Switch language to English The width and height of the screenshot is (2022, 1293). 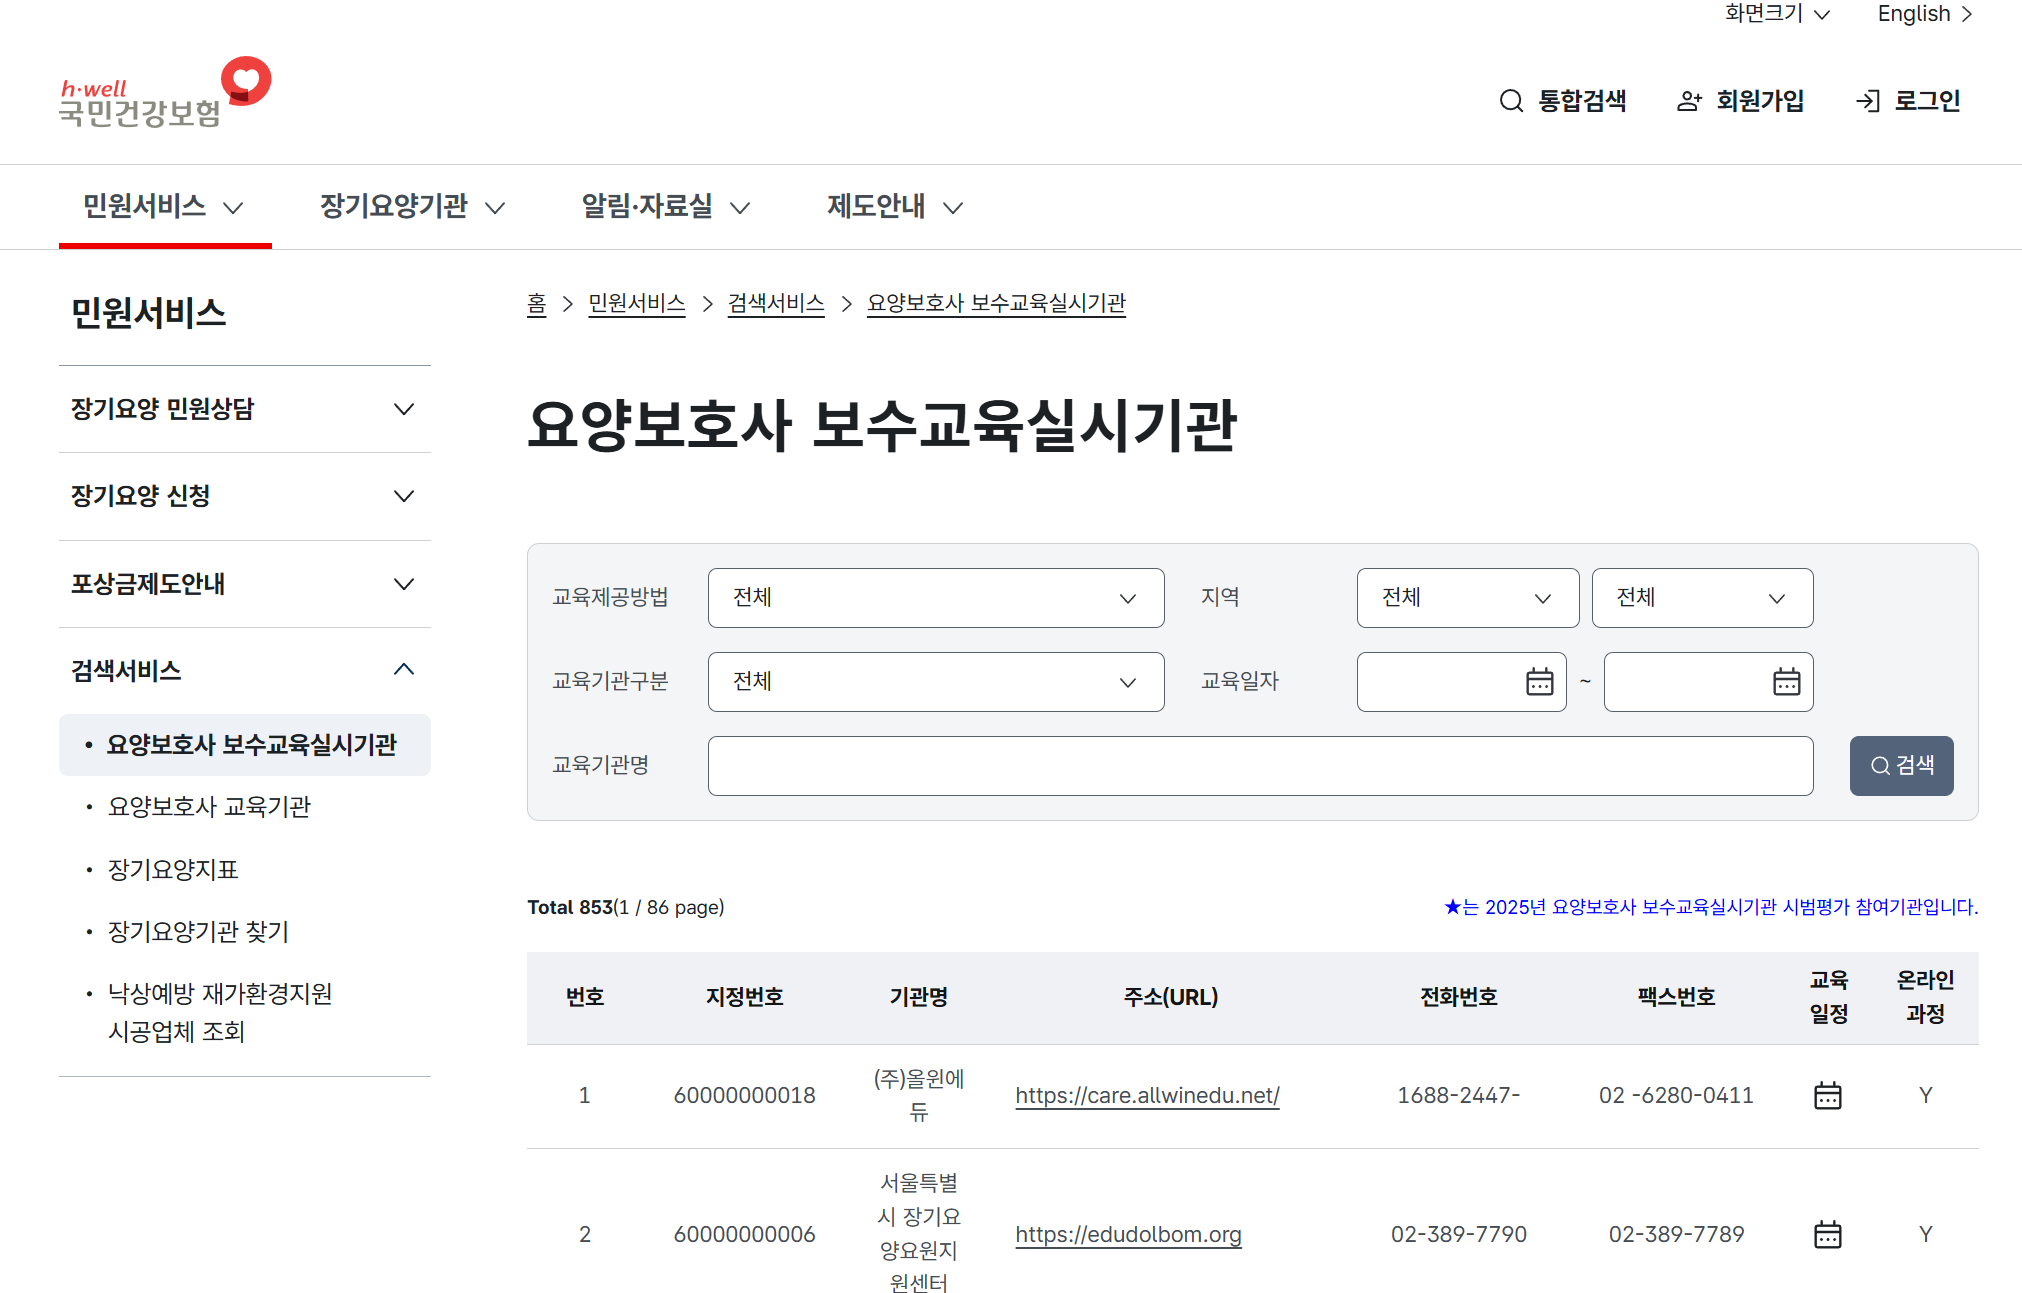point(1925,14)
